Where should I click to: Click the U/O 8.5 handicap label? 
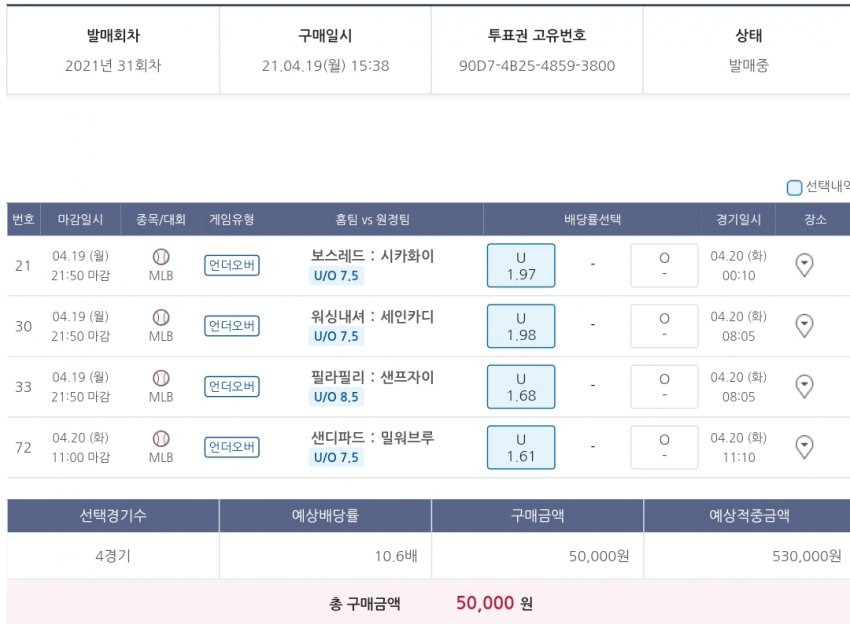(336, 397)
